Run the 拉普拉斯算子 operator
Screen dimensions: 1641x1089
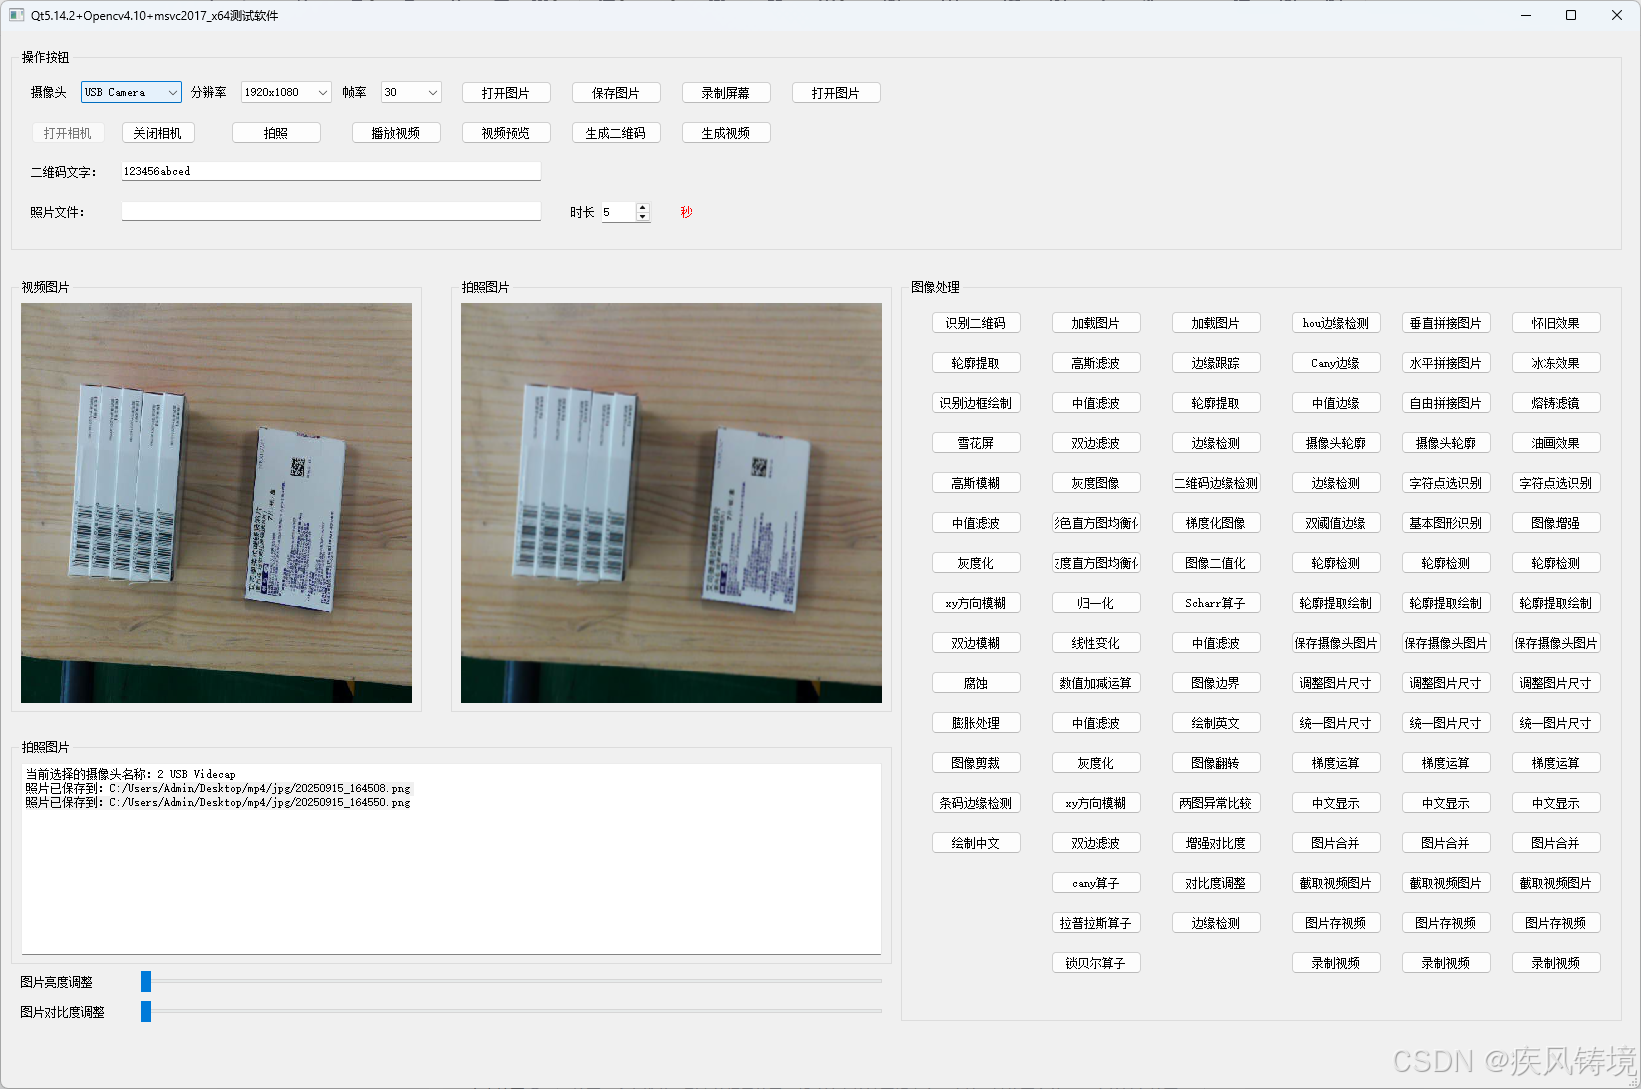(1096, 923)
